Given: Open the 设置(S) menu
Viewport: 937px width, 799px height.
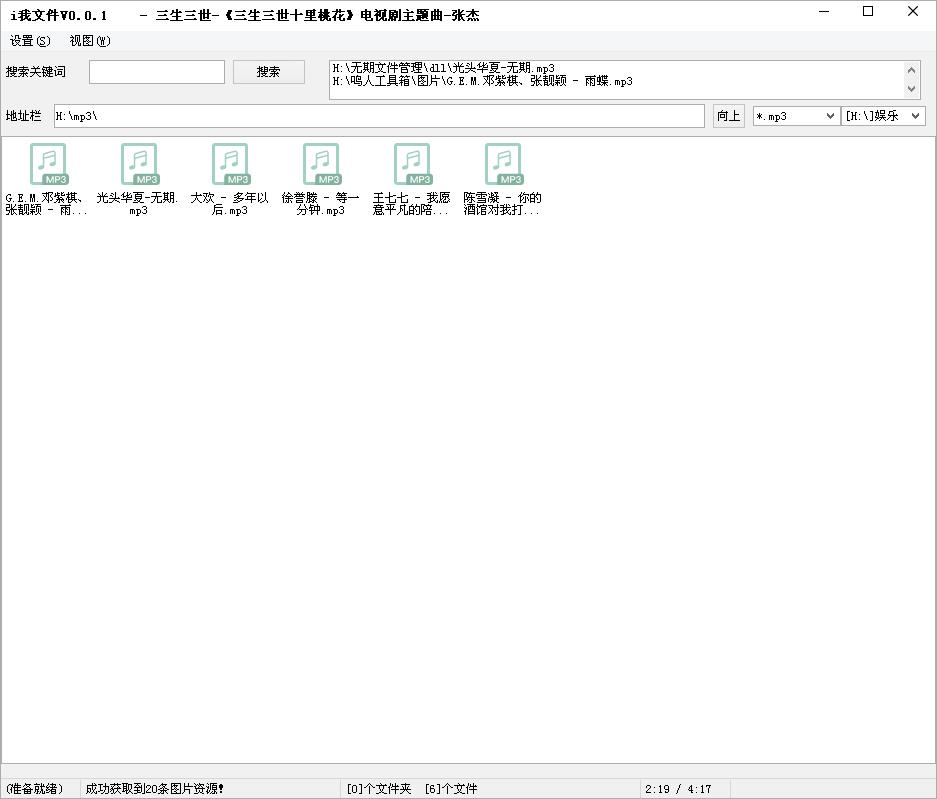Looking at the screenshot, I should click(x=30, y=41).
